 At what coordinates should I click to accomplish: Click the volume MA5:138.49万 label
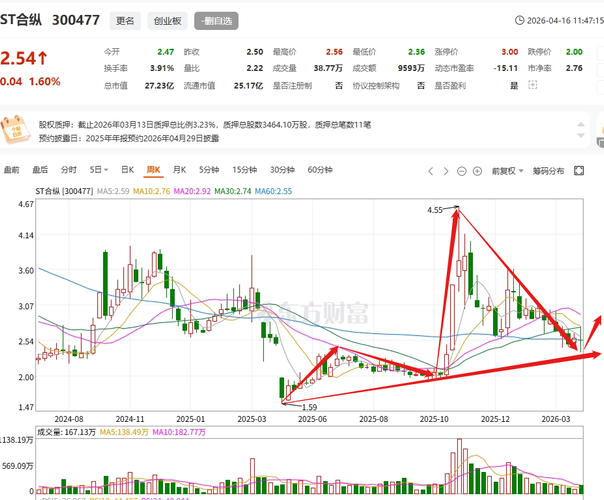coord(124,432)
